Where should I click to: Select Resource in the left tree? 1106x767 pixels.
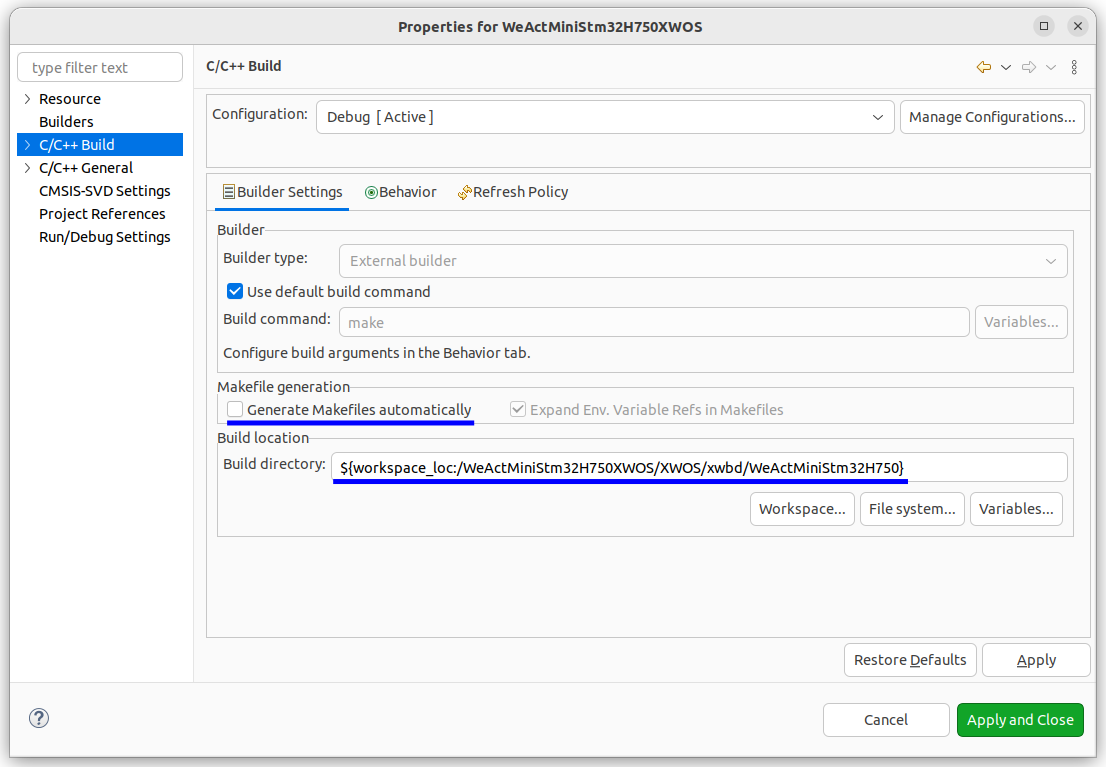pos(70,99)
